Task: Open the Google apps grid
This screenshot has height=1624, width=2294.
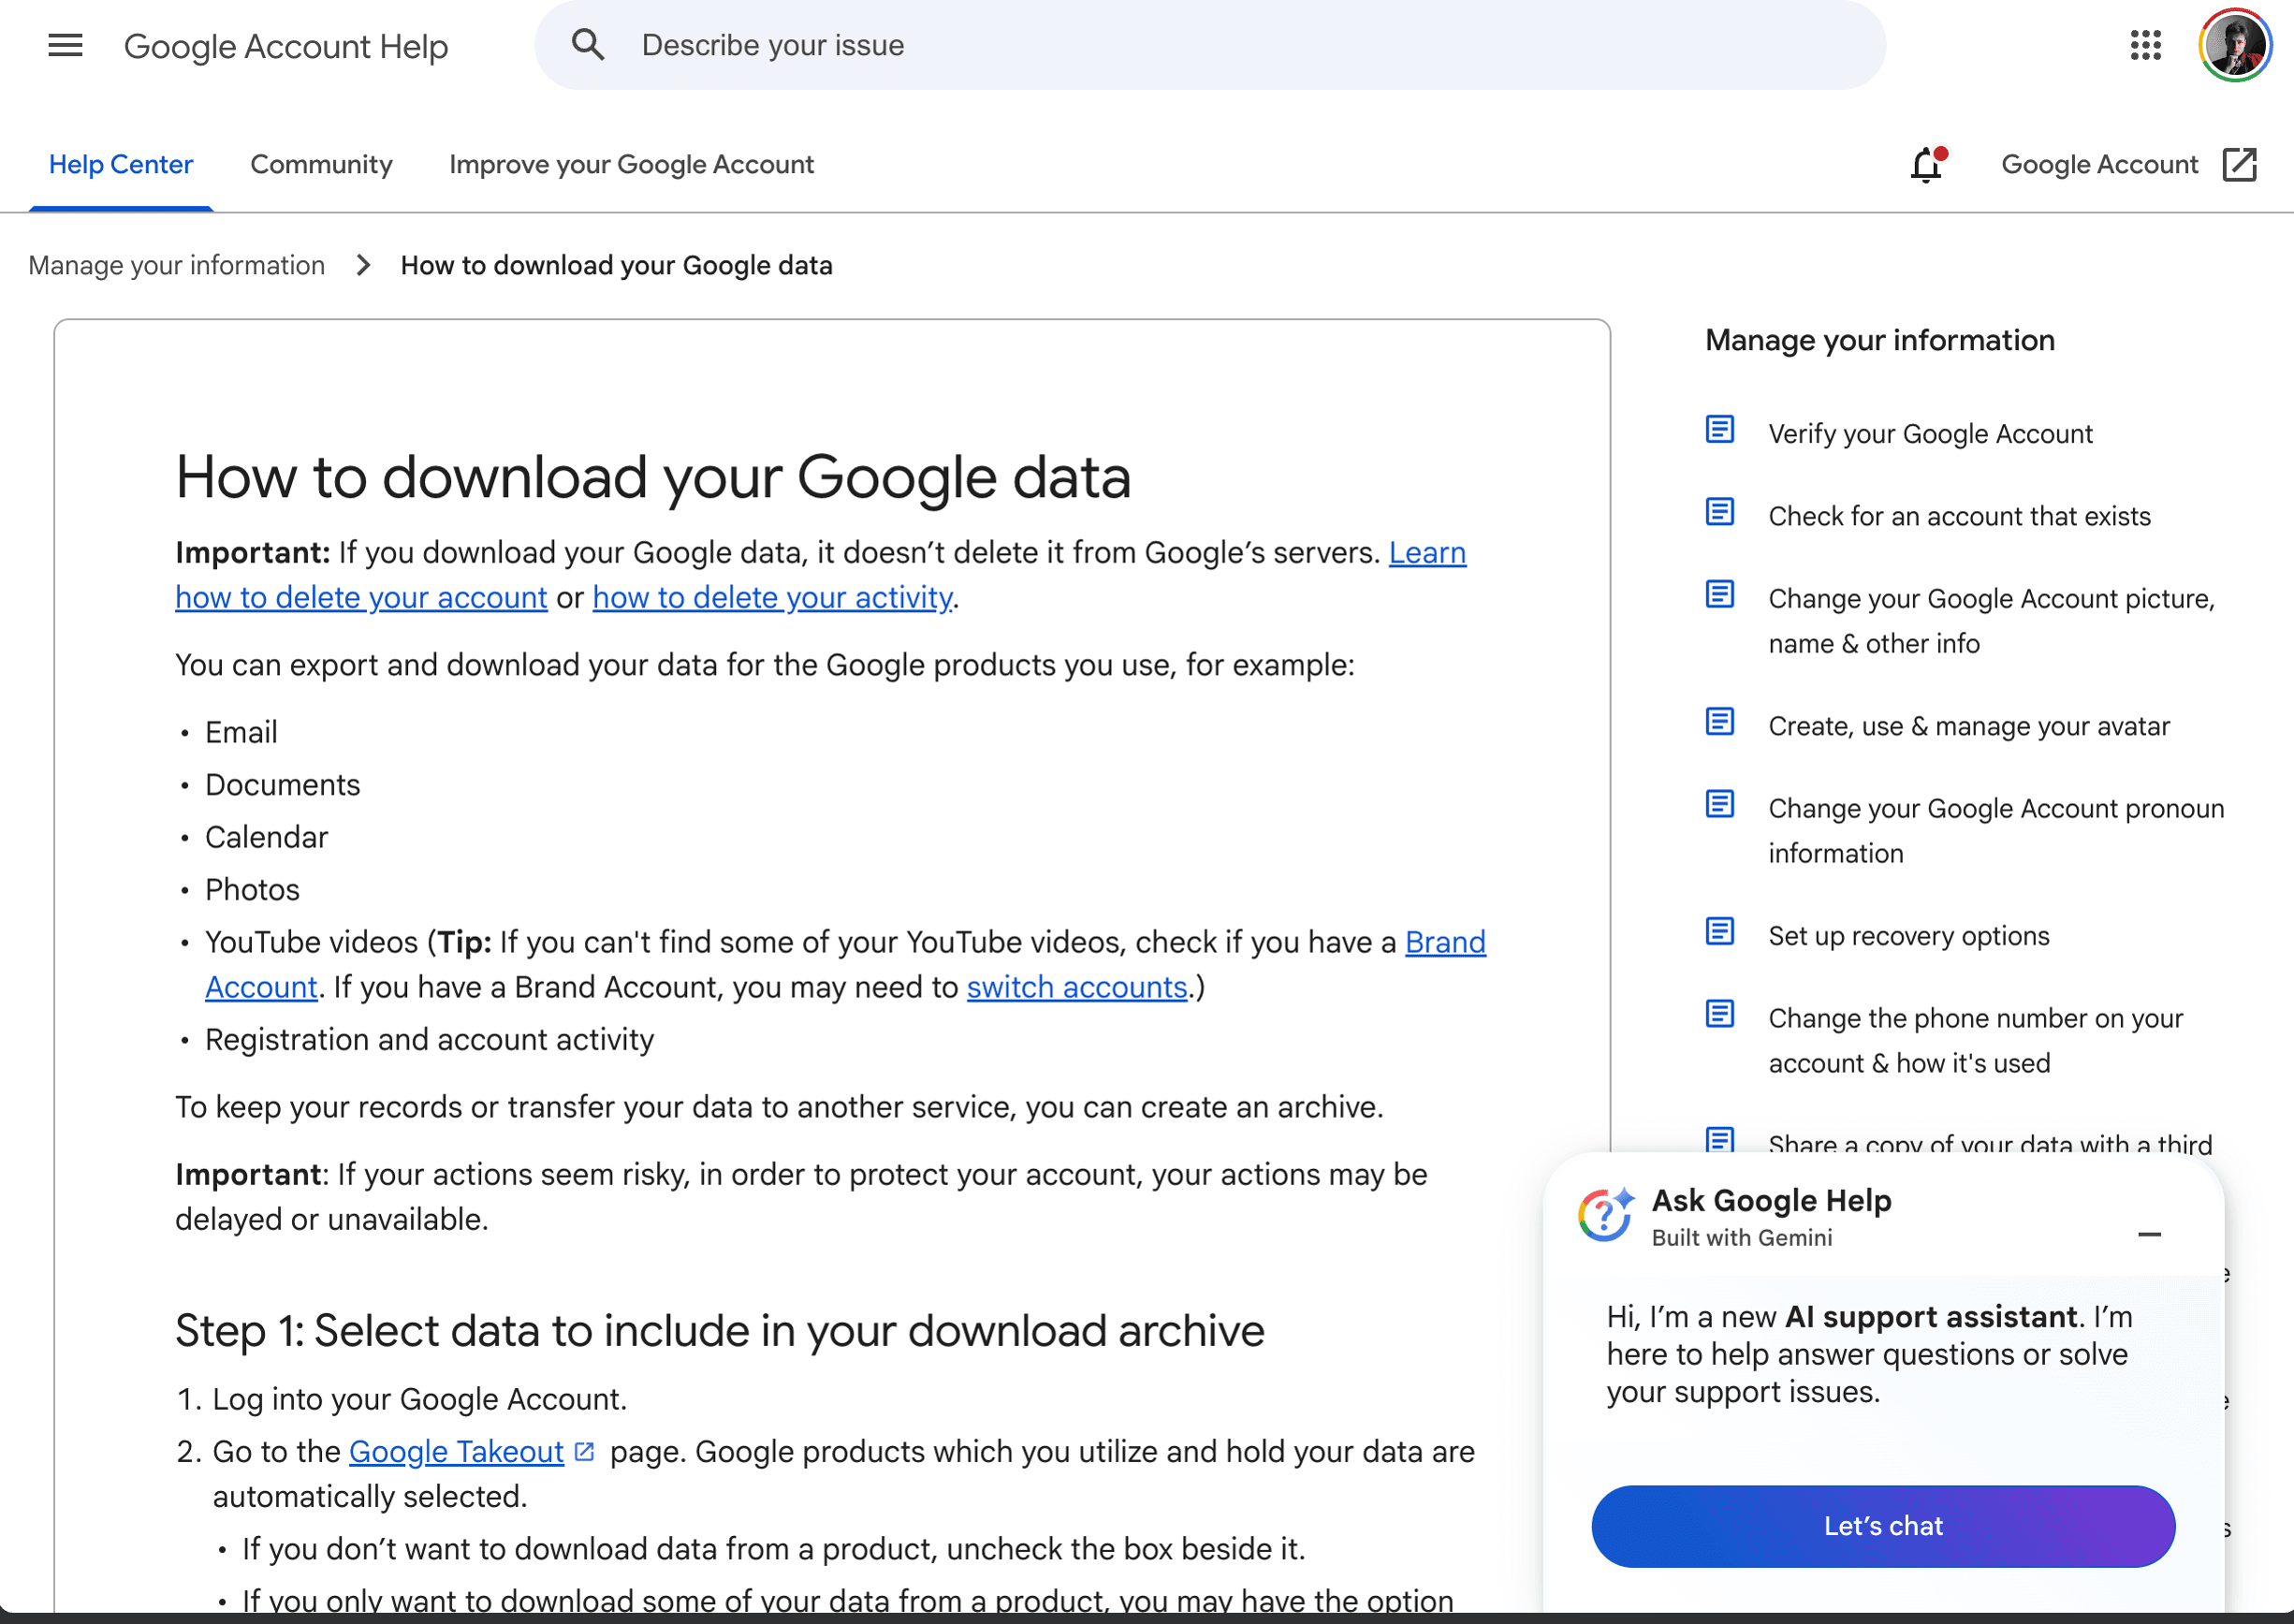Action: click(2145, 45)
